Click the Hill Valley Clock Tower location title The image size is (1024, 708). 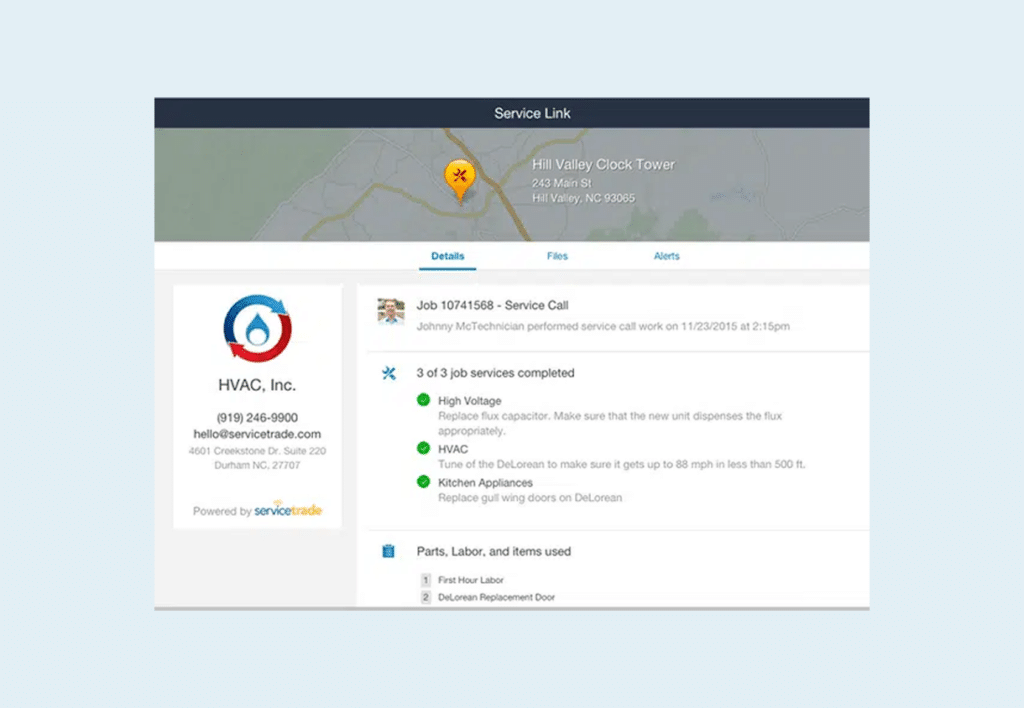click(x=603, y=164)
